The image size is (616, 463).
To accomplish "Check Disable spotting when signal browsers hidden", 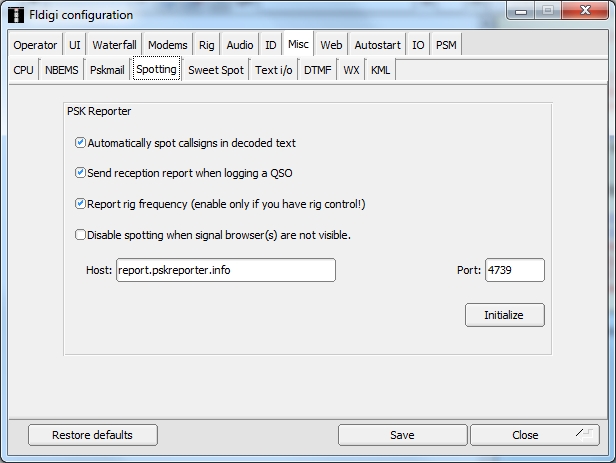I will pyautogui.click(x=81, y=235).
